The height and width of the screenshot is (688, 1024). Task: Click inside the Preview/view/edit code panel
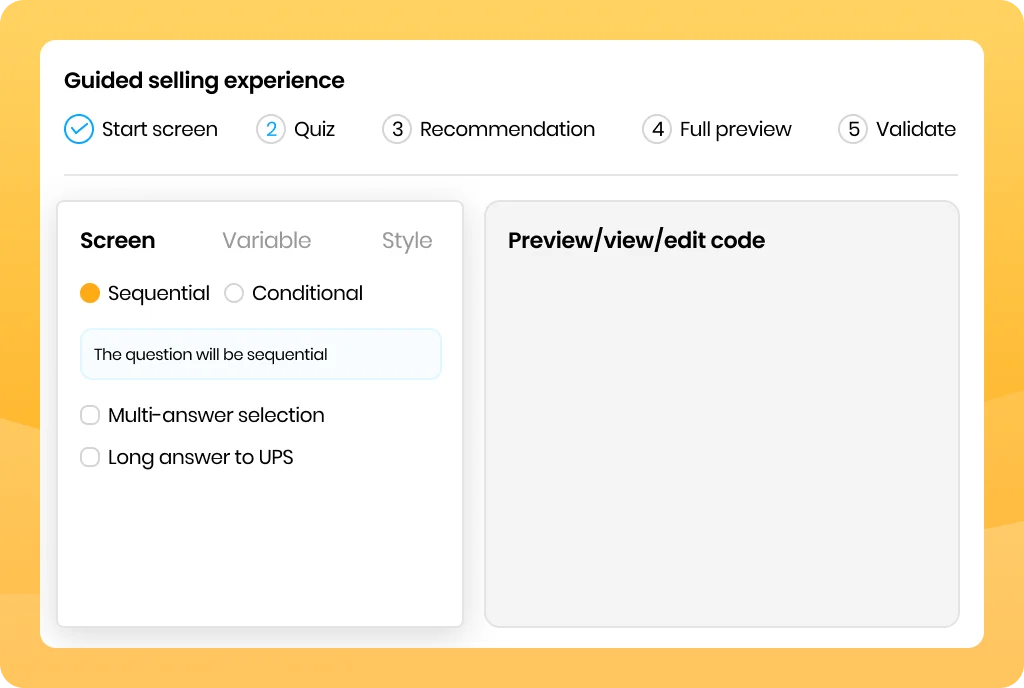[722, 414]
